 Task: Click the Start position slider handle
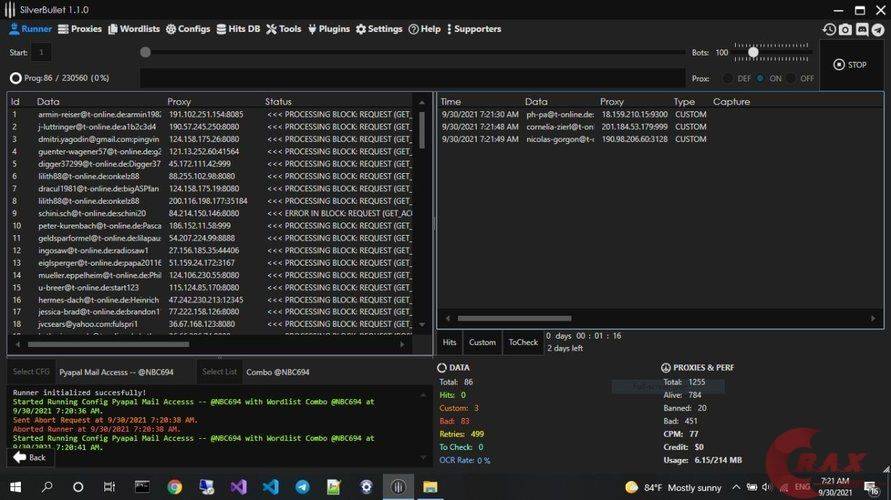(145, 52)
